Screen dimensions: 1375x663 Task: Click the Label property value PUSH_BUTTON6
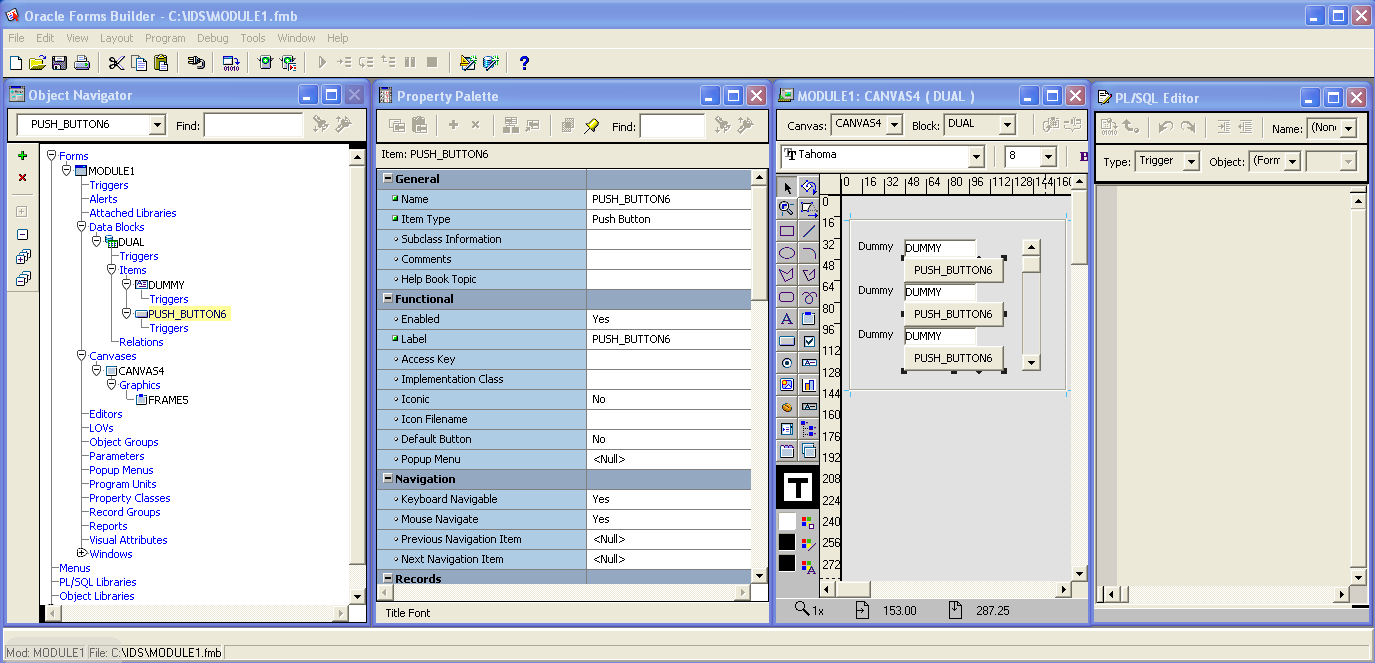[669, 339]
